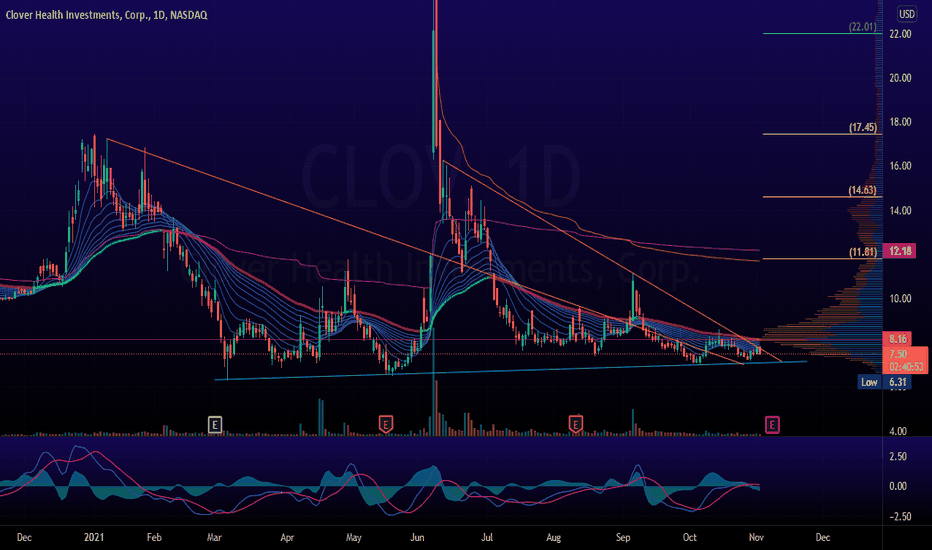Screen dimensions: 932x550
Task: Click the August earnings E marker
Action: pyautogui.click(x=575, y=424)
